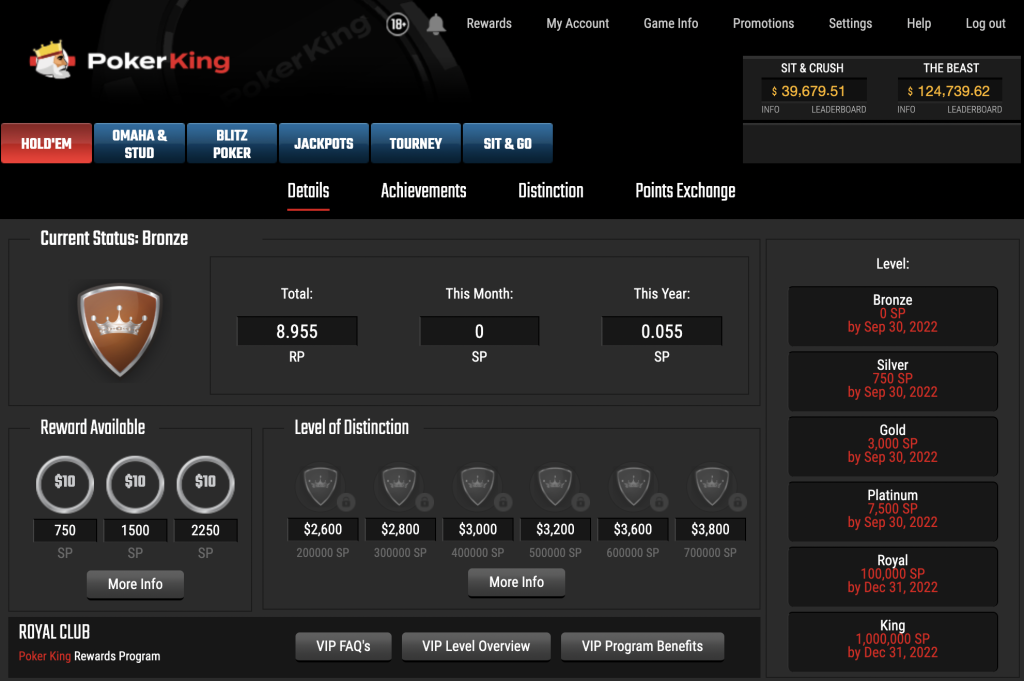This screenshot has height=681, width=1024.
Task: Click The Beast jackpot amount $124,739.62
Action: [x=951, y=91]
